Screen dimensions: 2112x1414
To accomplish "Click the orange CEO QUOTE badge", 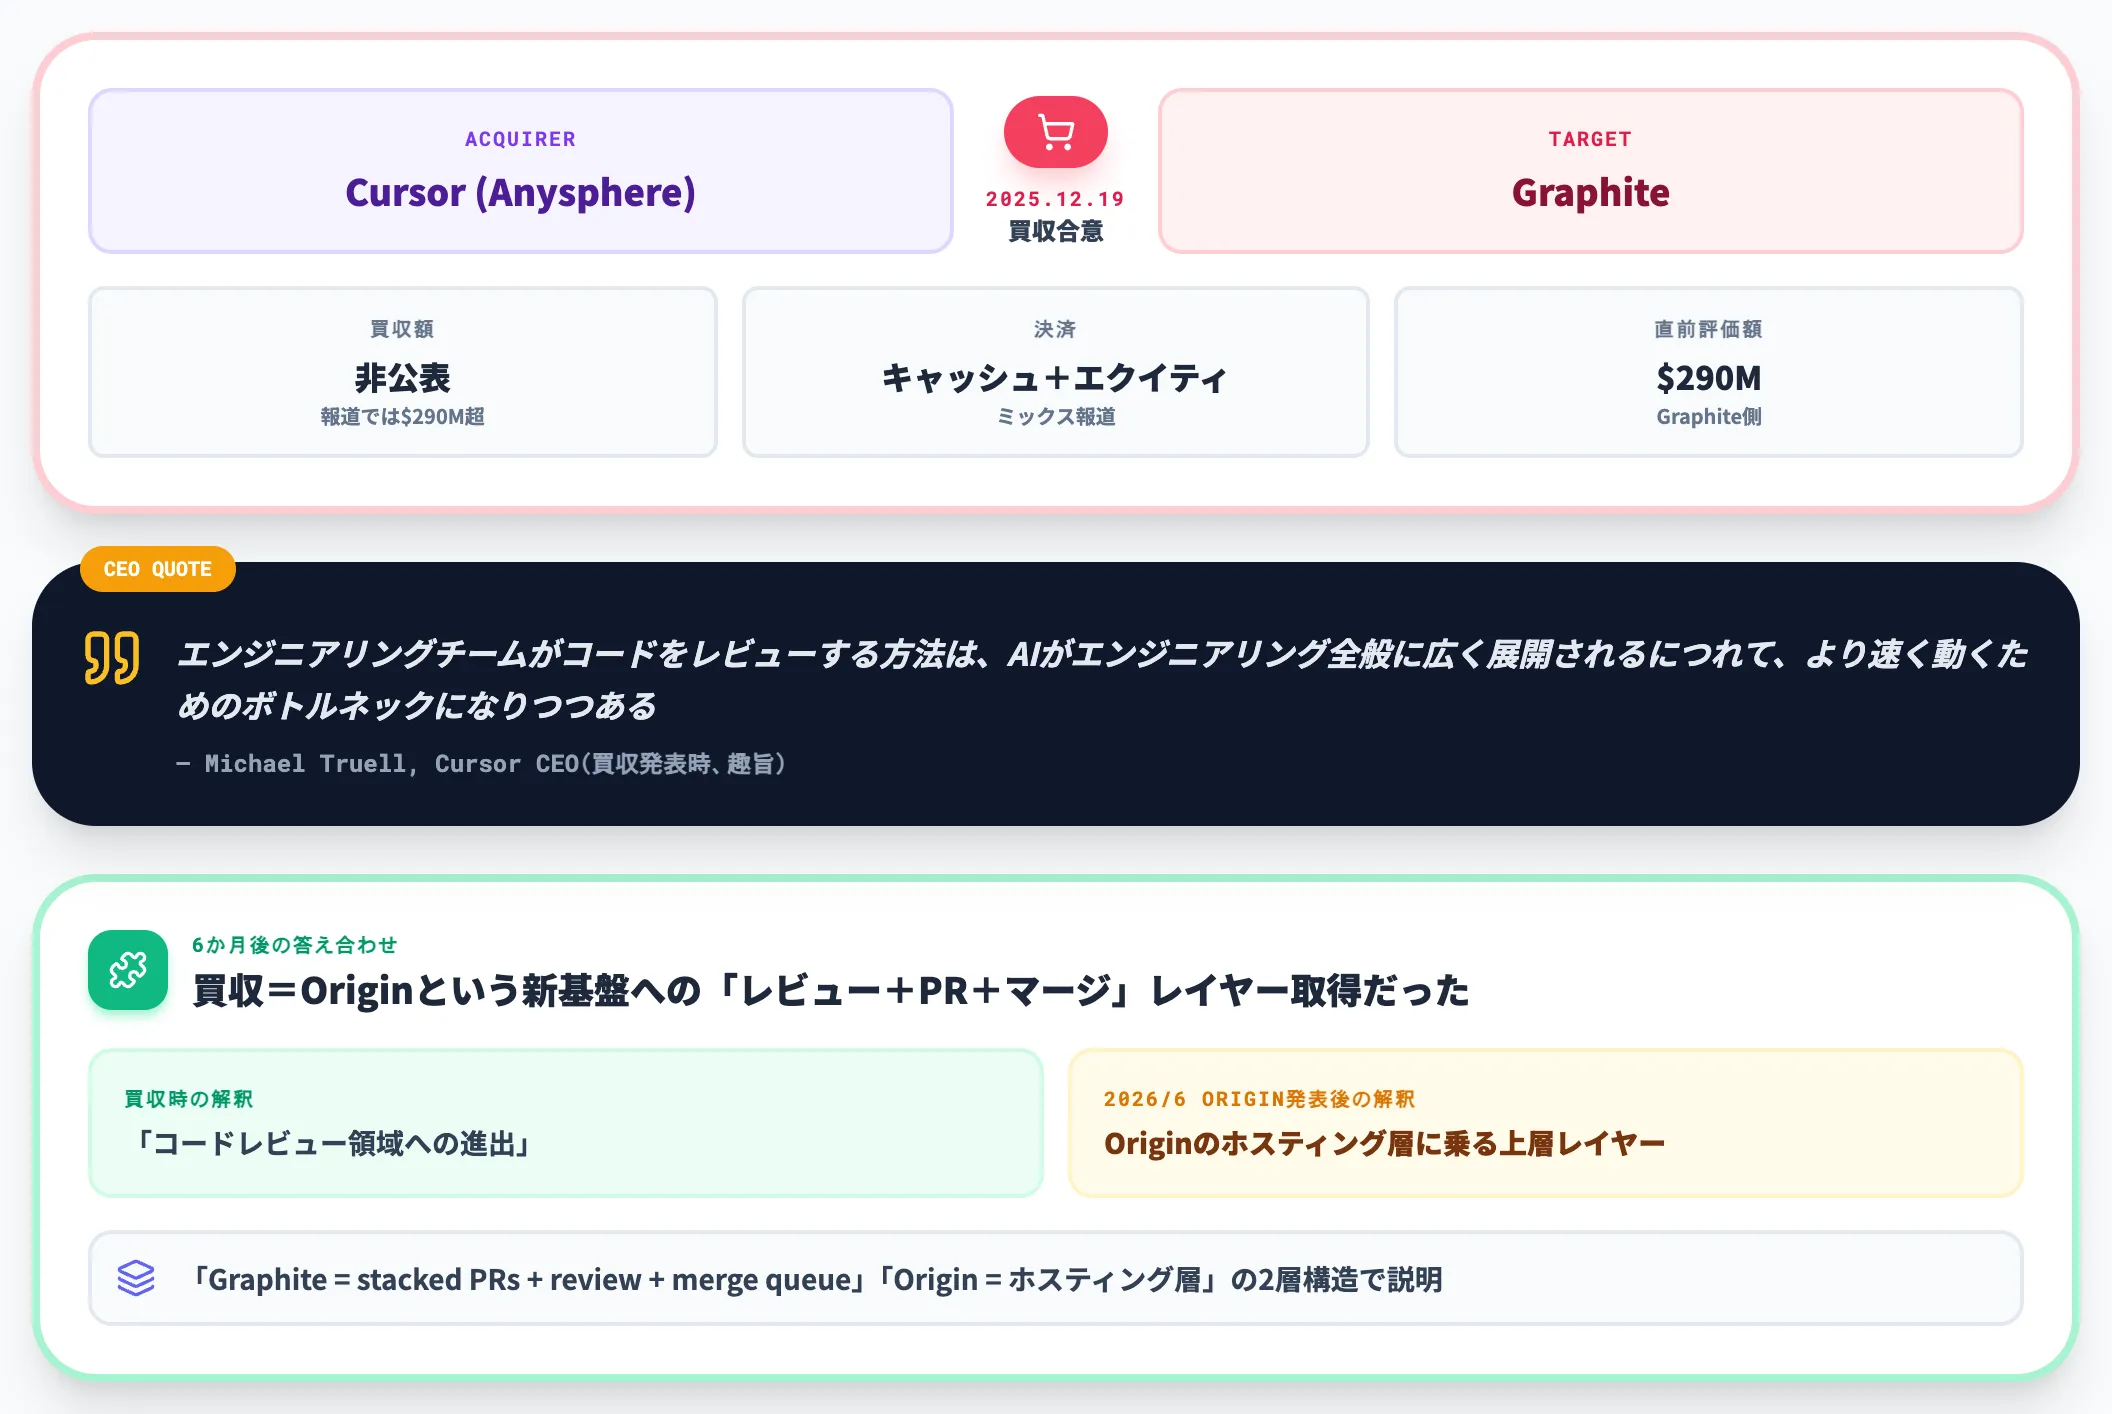I will point(158,569).
